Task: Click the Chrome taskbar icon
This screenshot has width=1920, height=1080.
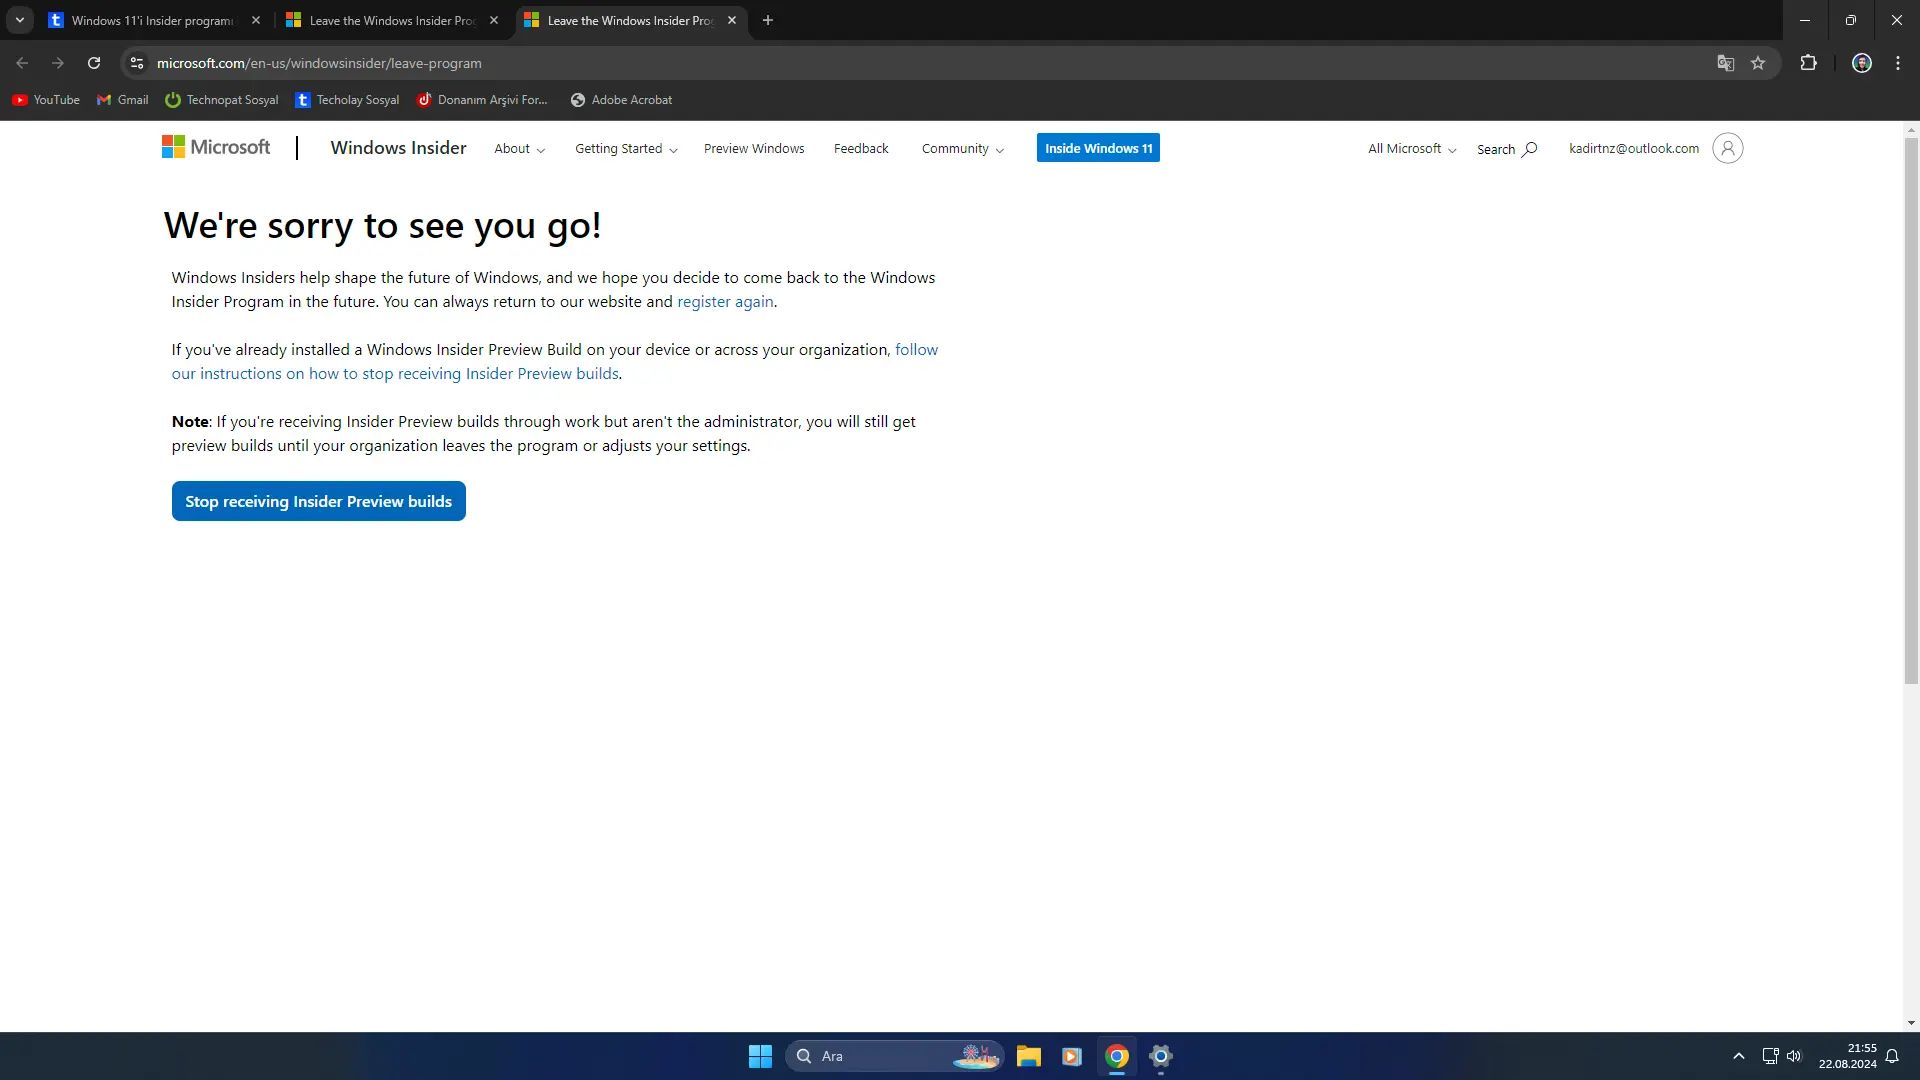Action: click(x=1116, y=1056)
